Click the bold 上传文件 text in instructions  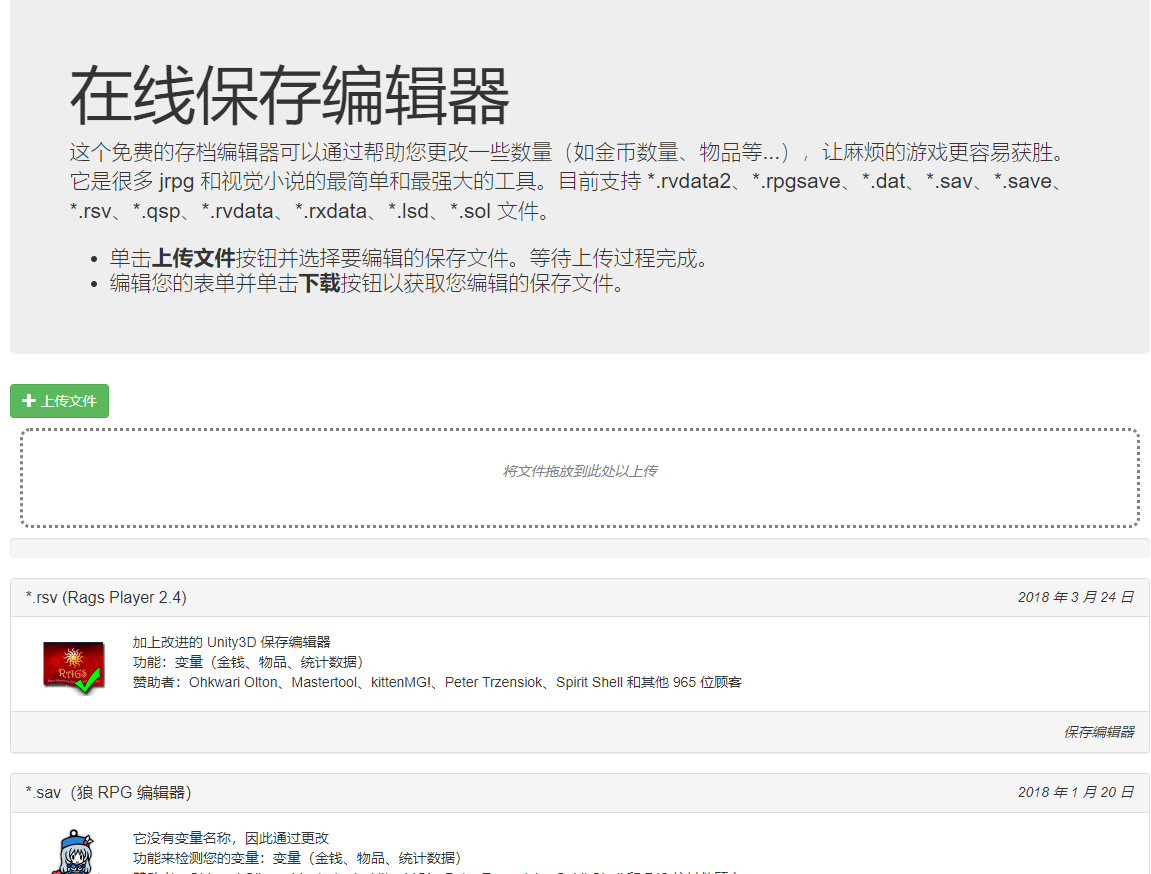[194, 259]
